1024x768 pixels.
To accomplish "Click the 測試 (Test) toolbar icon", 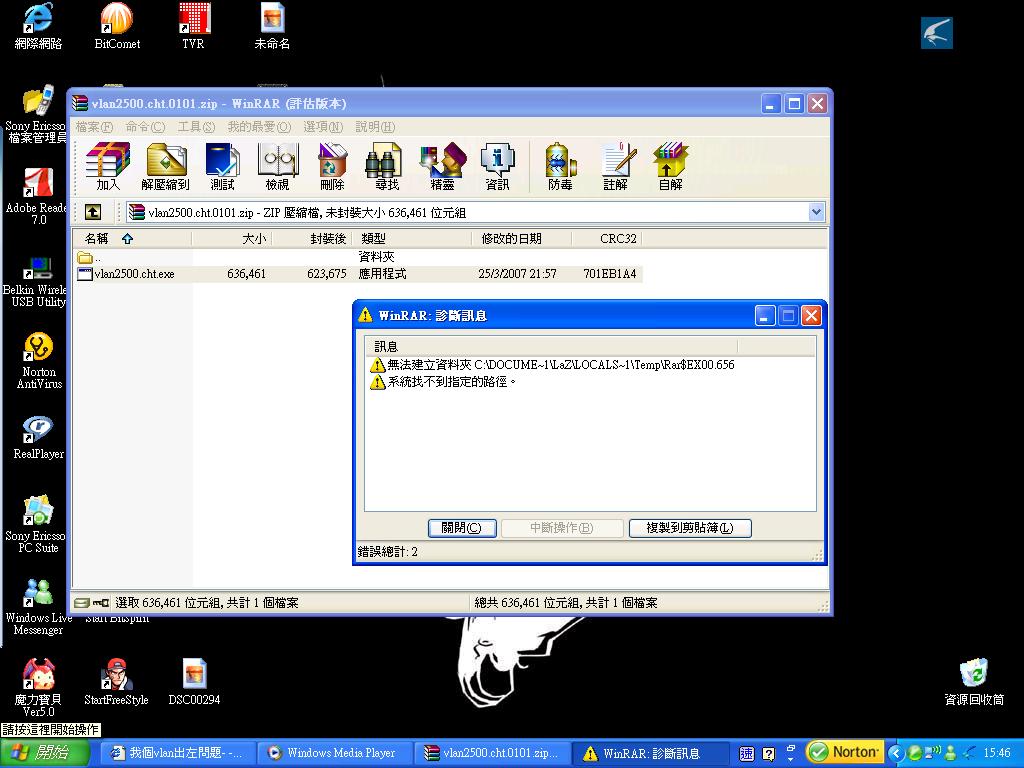I will pyautogui.click(x=222, y=166).
